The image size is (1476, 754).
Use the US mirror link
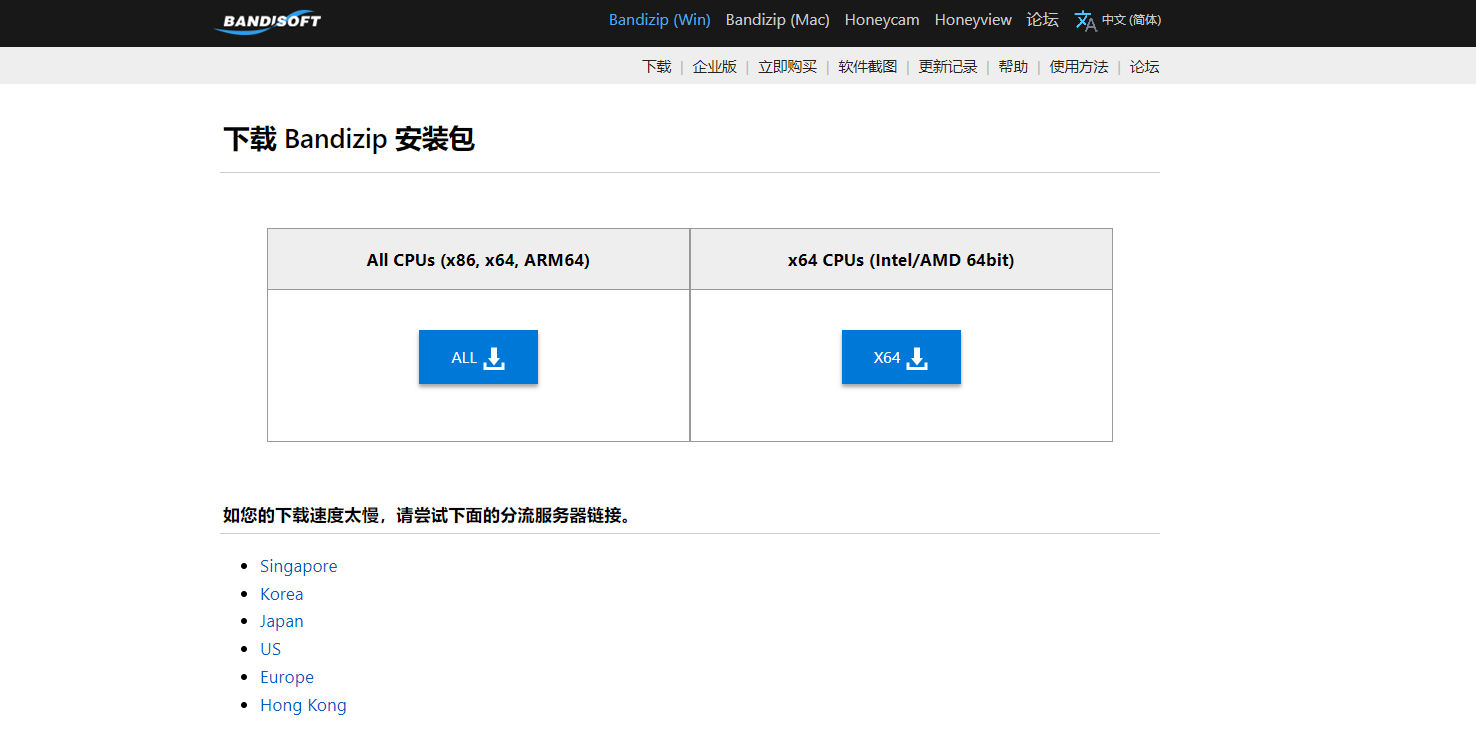(x=271, y=649)
